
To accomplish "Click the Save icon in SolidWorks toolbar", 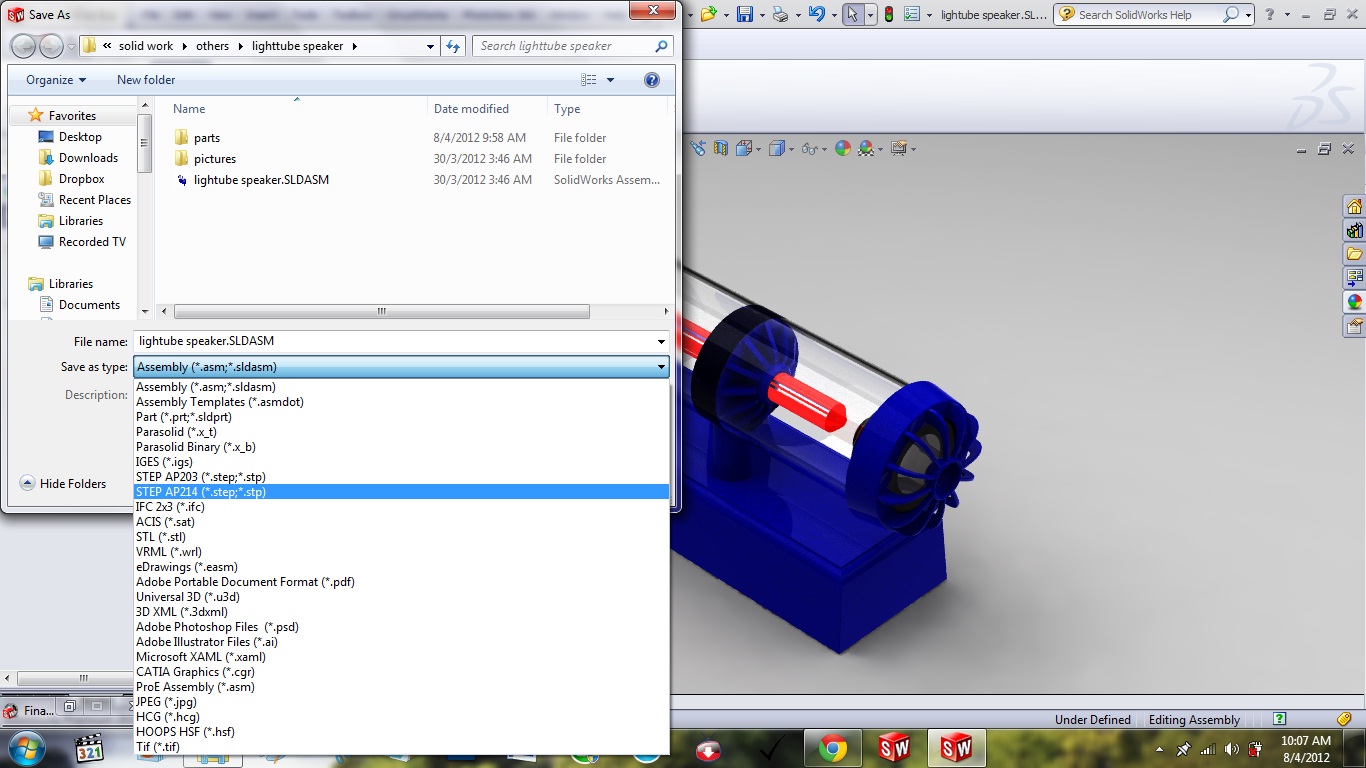I will [744, 14].
